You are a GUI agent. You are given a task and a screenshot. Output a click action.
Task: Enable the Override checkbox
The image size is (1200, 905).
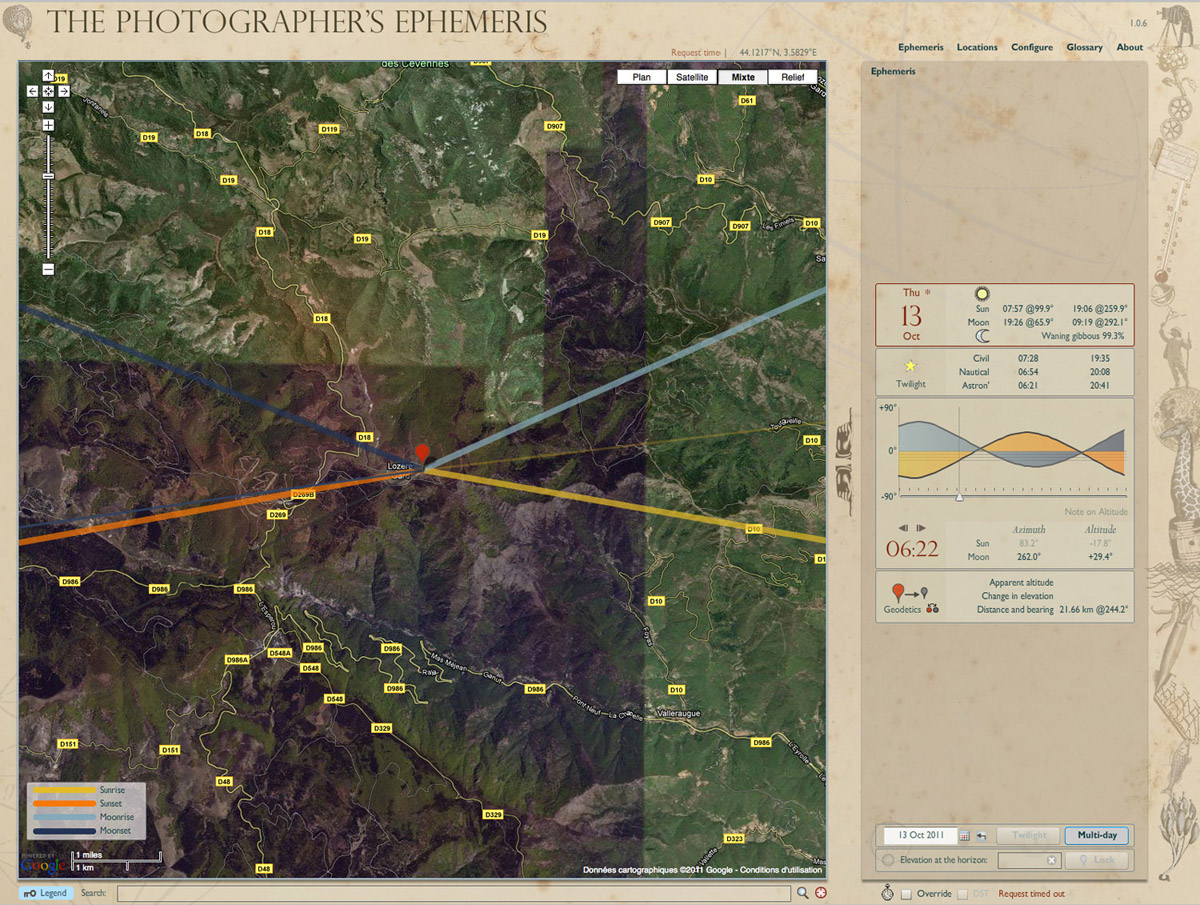(x=907, y=894)
